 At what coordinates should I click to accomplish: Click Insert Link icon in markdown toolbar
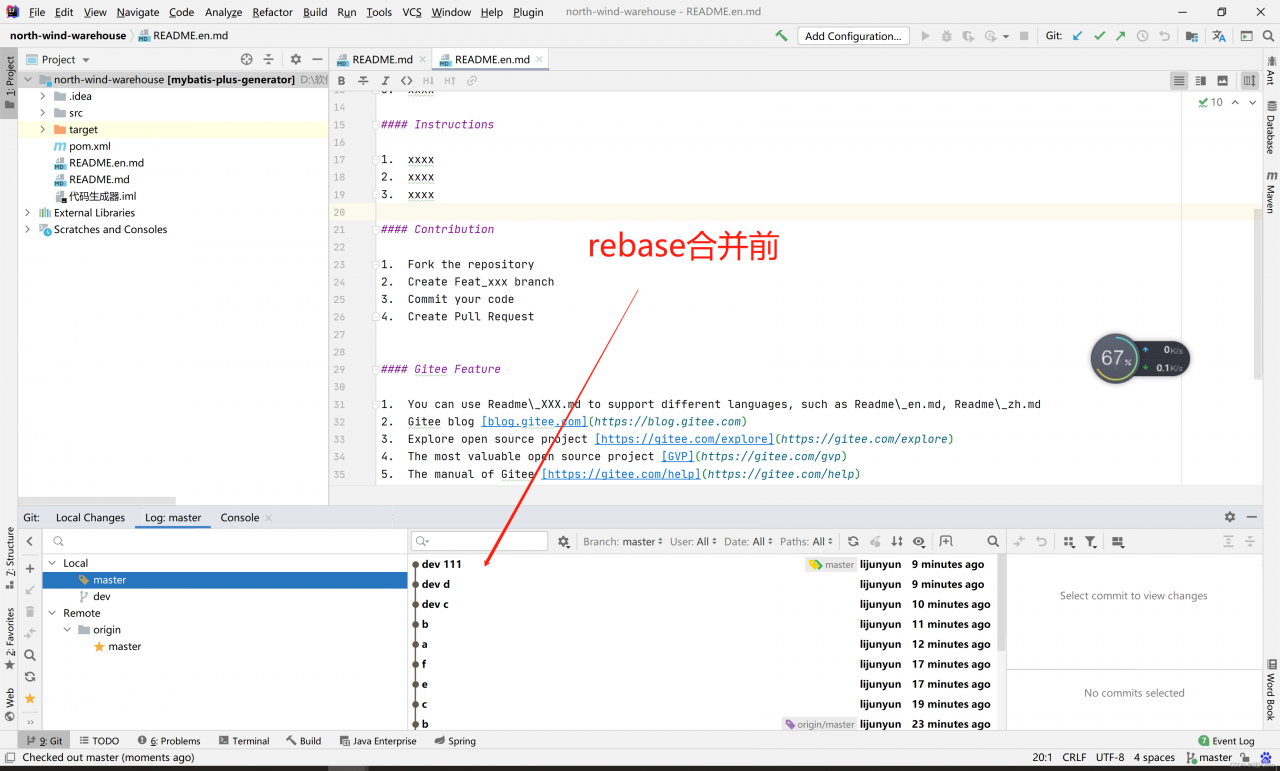coord(472,81)
